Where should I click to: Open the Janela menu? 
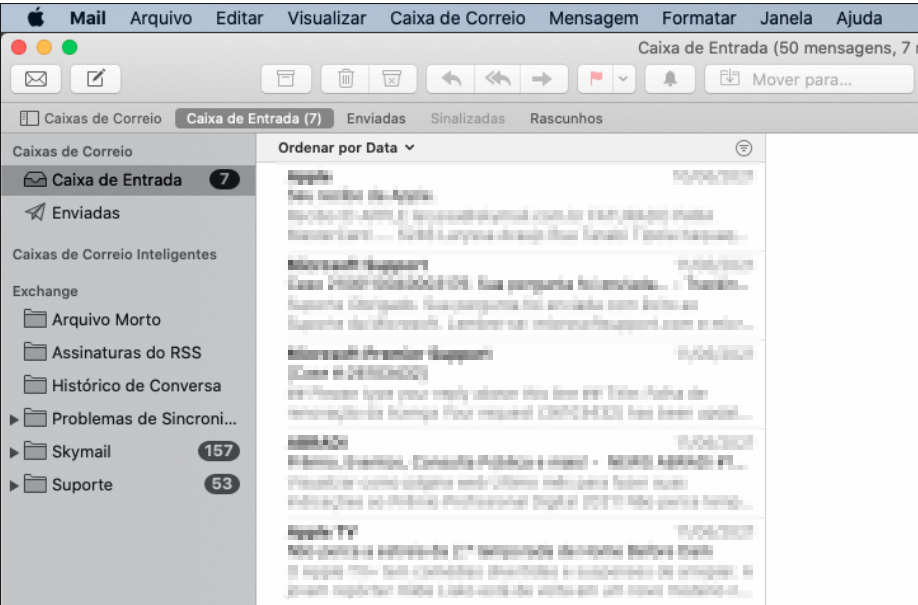click(786, 18)
